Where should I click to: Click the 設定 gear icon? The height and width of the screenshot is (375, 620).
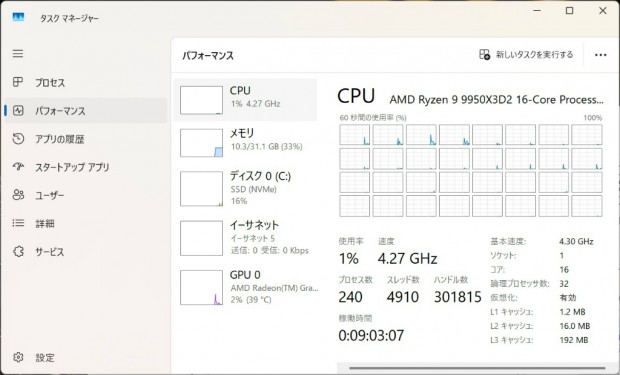click(x=18, y=357)
